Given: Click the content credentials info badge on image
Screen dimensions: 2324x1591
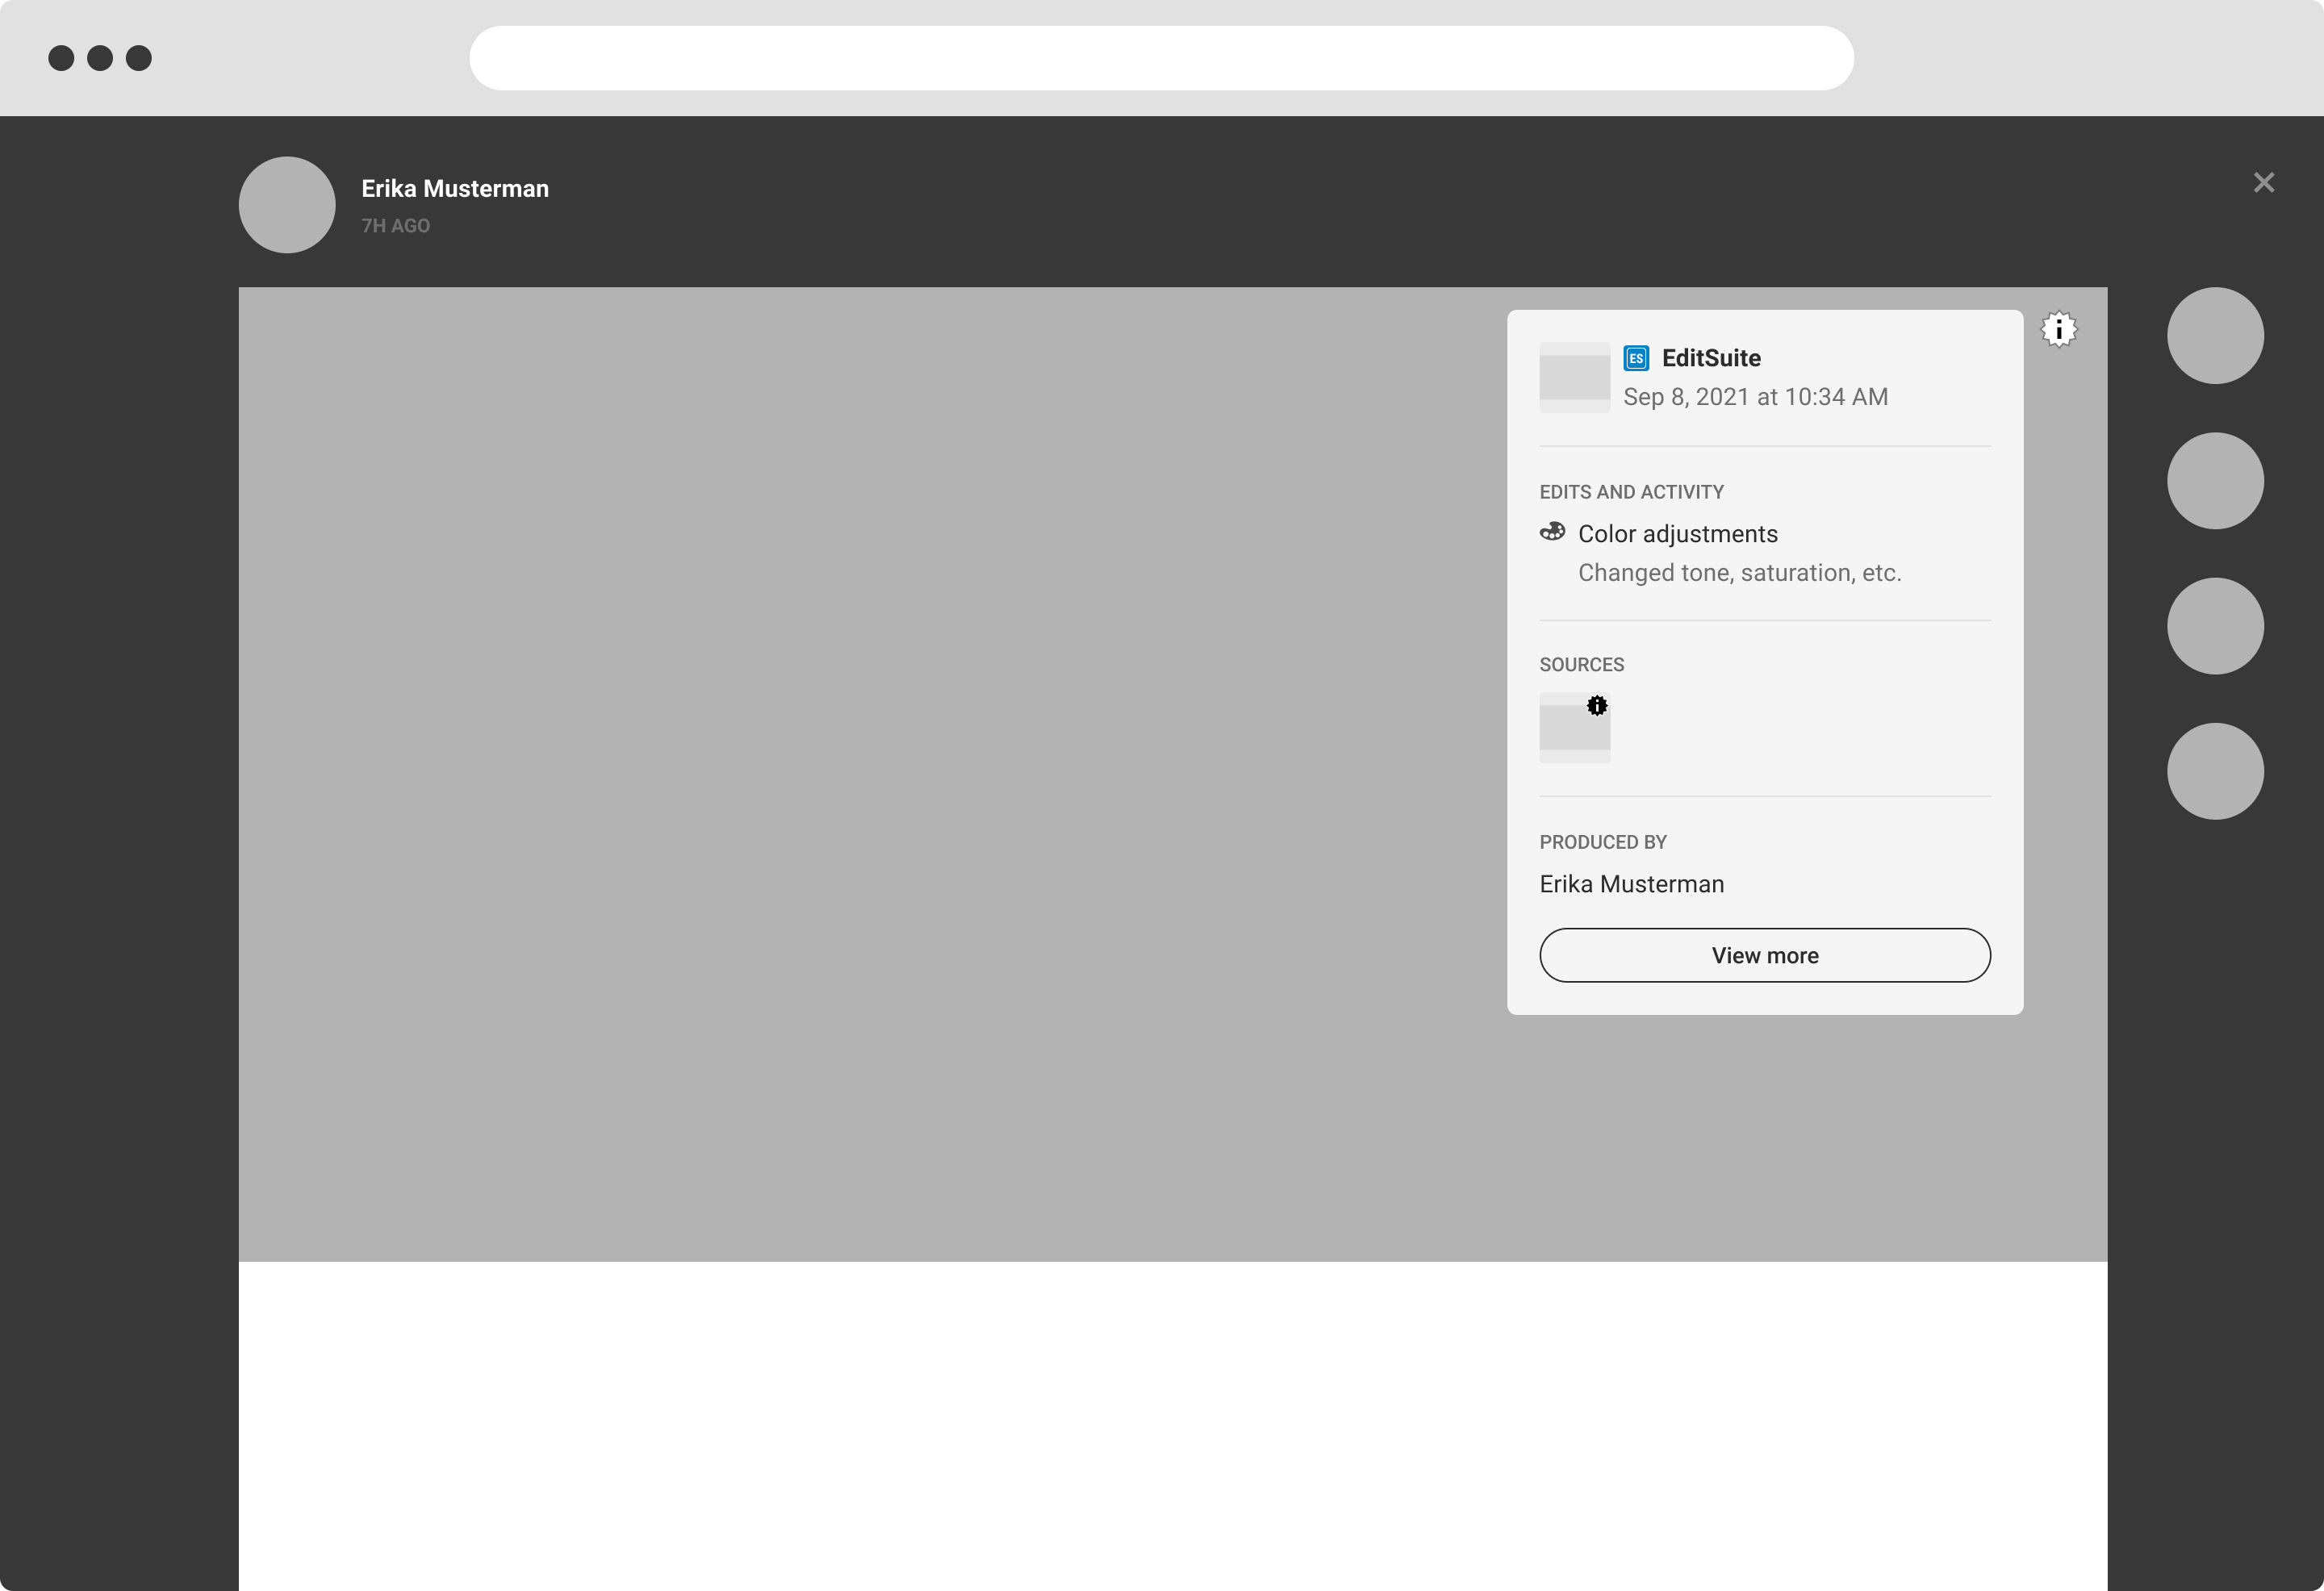Looking at the screenshot, I should pos(2058,329).
